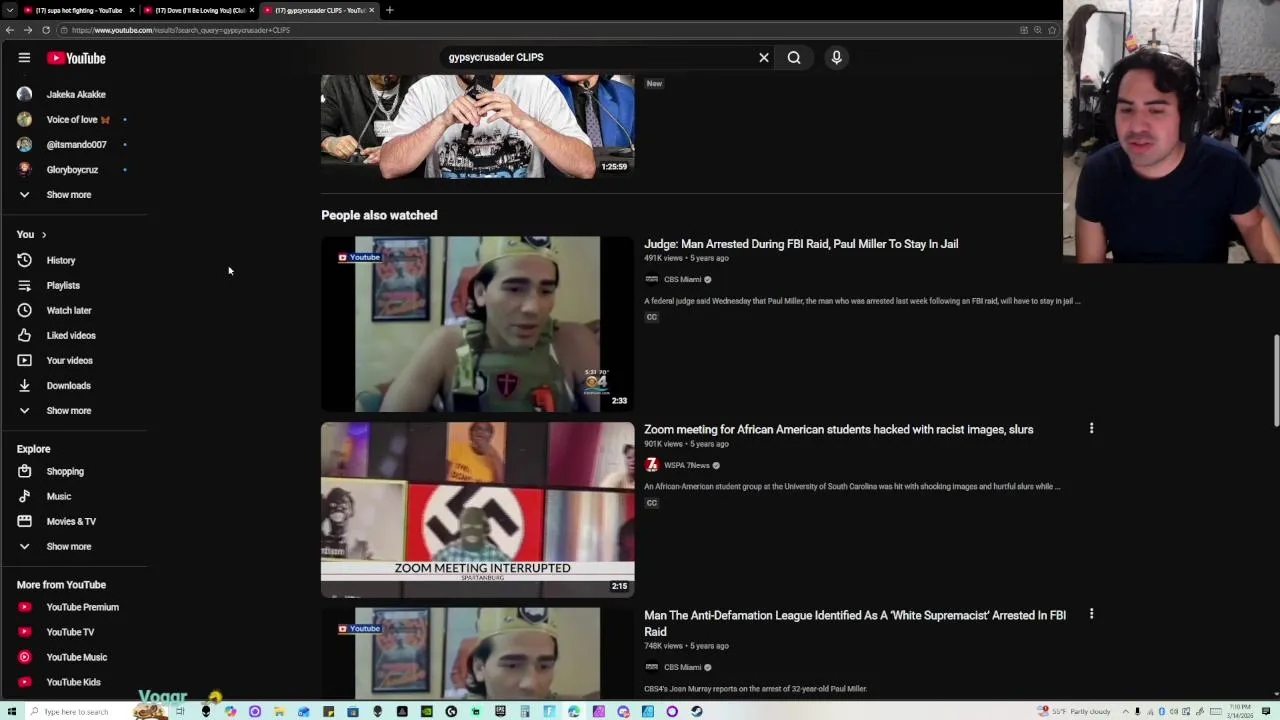The image size is (1280, 720).
Task: Open Steam from taskbar
Action: pyautogui.click(x=696, y=711)
